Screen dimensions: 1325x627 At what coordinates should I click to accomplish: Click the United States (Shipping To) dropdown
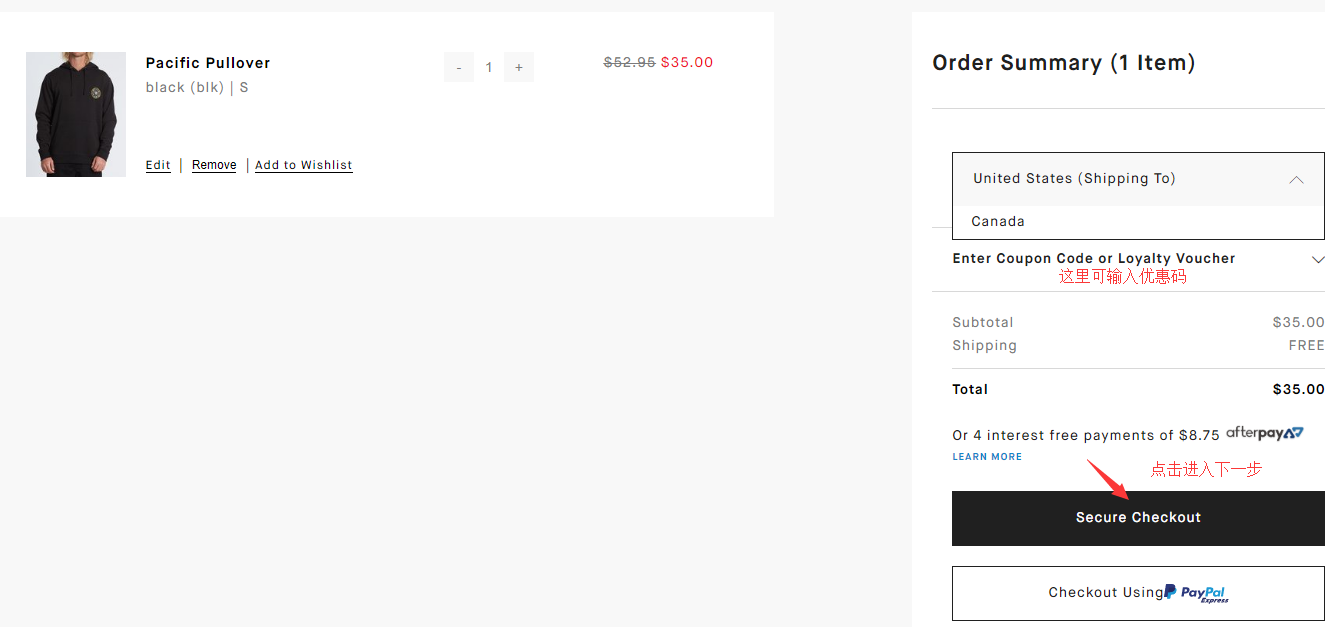click(x=1075, y=179)
